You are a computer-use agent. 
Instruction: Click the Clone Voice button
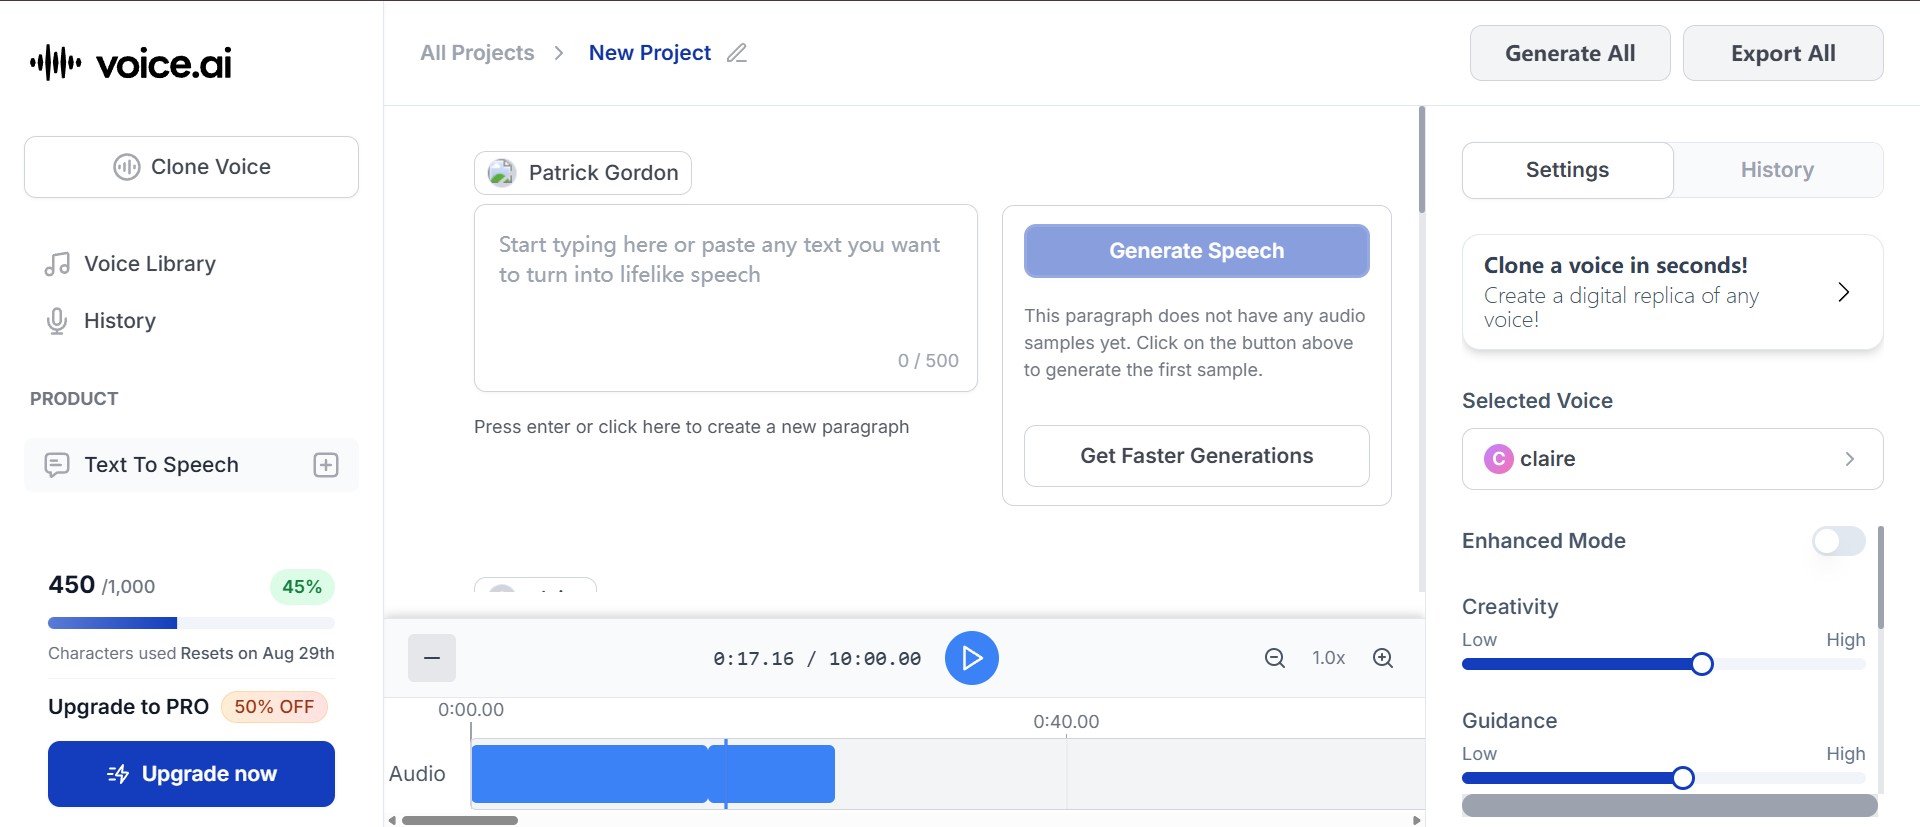tap(191, 167)
